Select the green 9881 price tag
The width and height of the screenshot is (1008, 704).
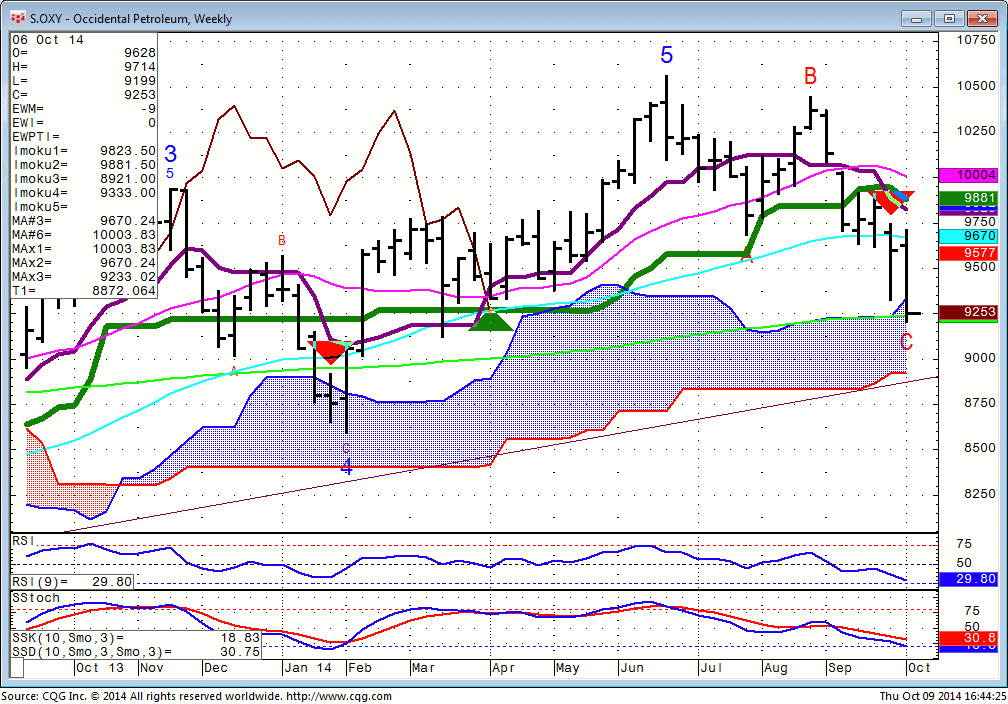(968, 198)
